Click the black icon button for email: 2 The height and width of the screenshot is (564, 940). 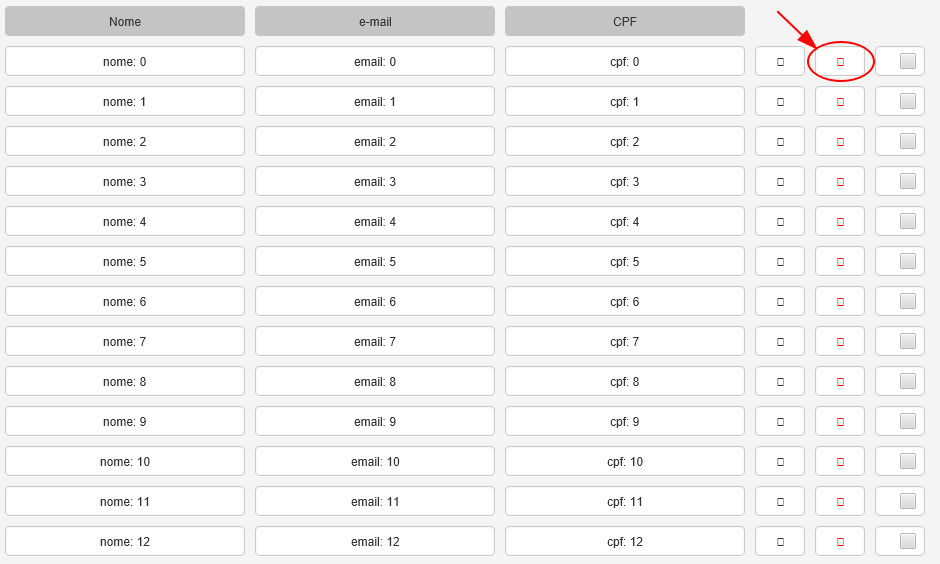click(x=780, y=141)
